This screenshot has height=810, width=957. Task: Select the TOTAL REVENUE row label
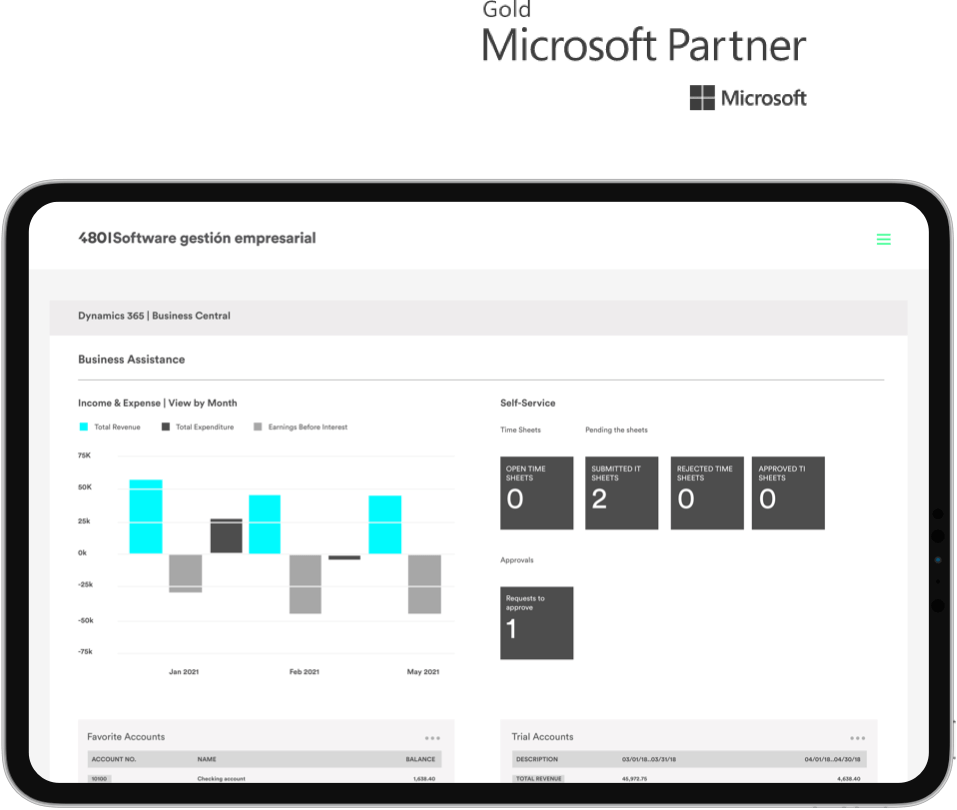tap(539, 779)
